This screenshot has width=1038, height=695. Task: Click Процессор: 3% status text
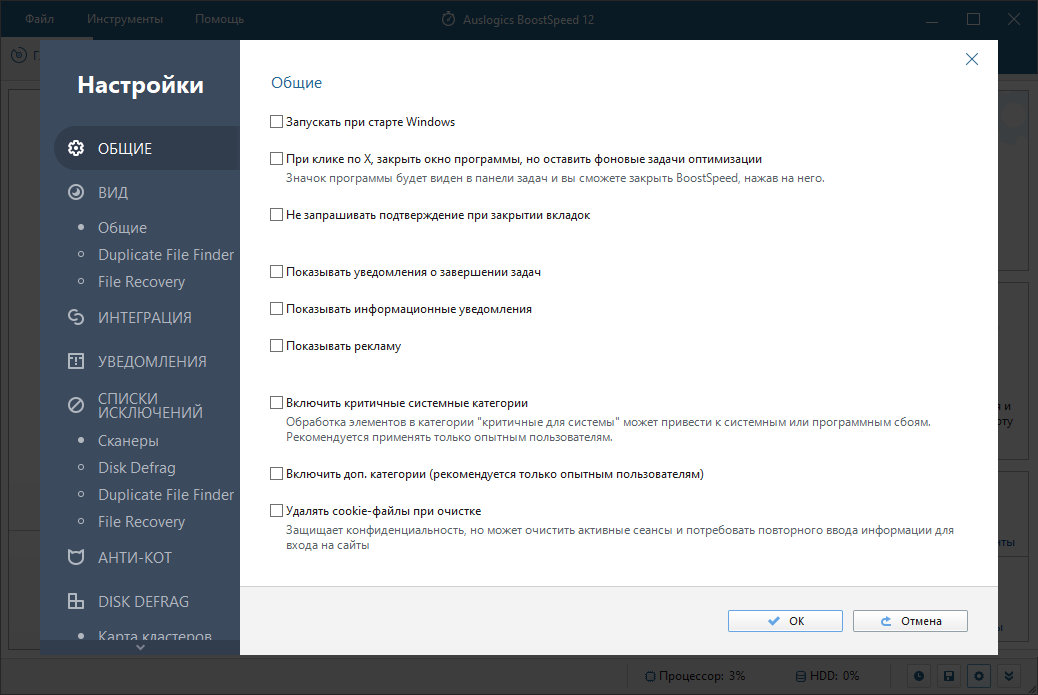702,676
